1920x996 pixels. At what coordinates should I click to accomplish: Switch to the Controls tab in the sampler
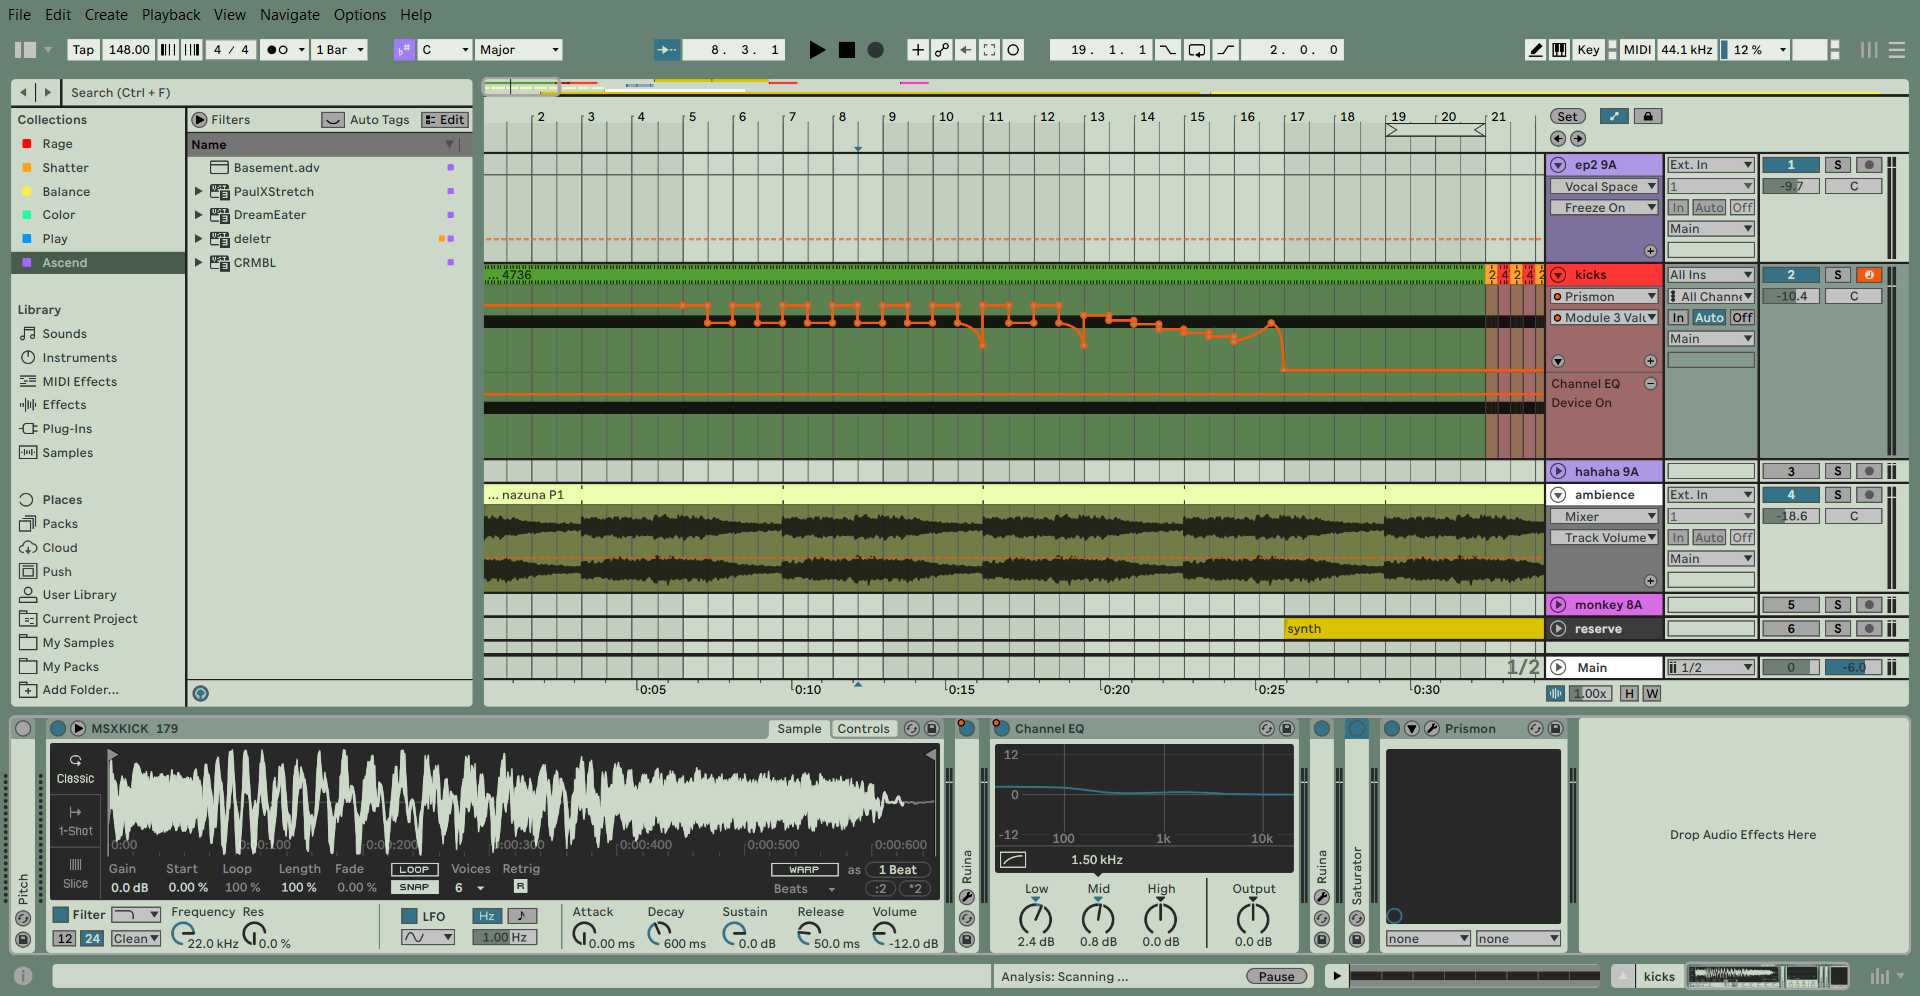point(863,729)
